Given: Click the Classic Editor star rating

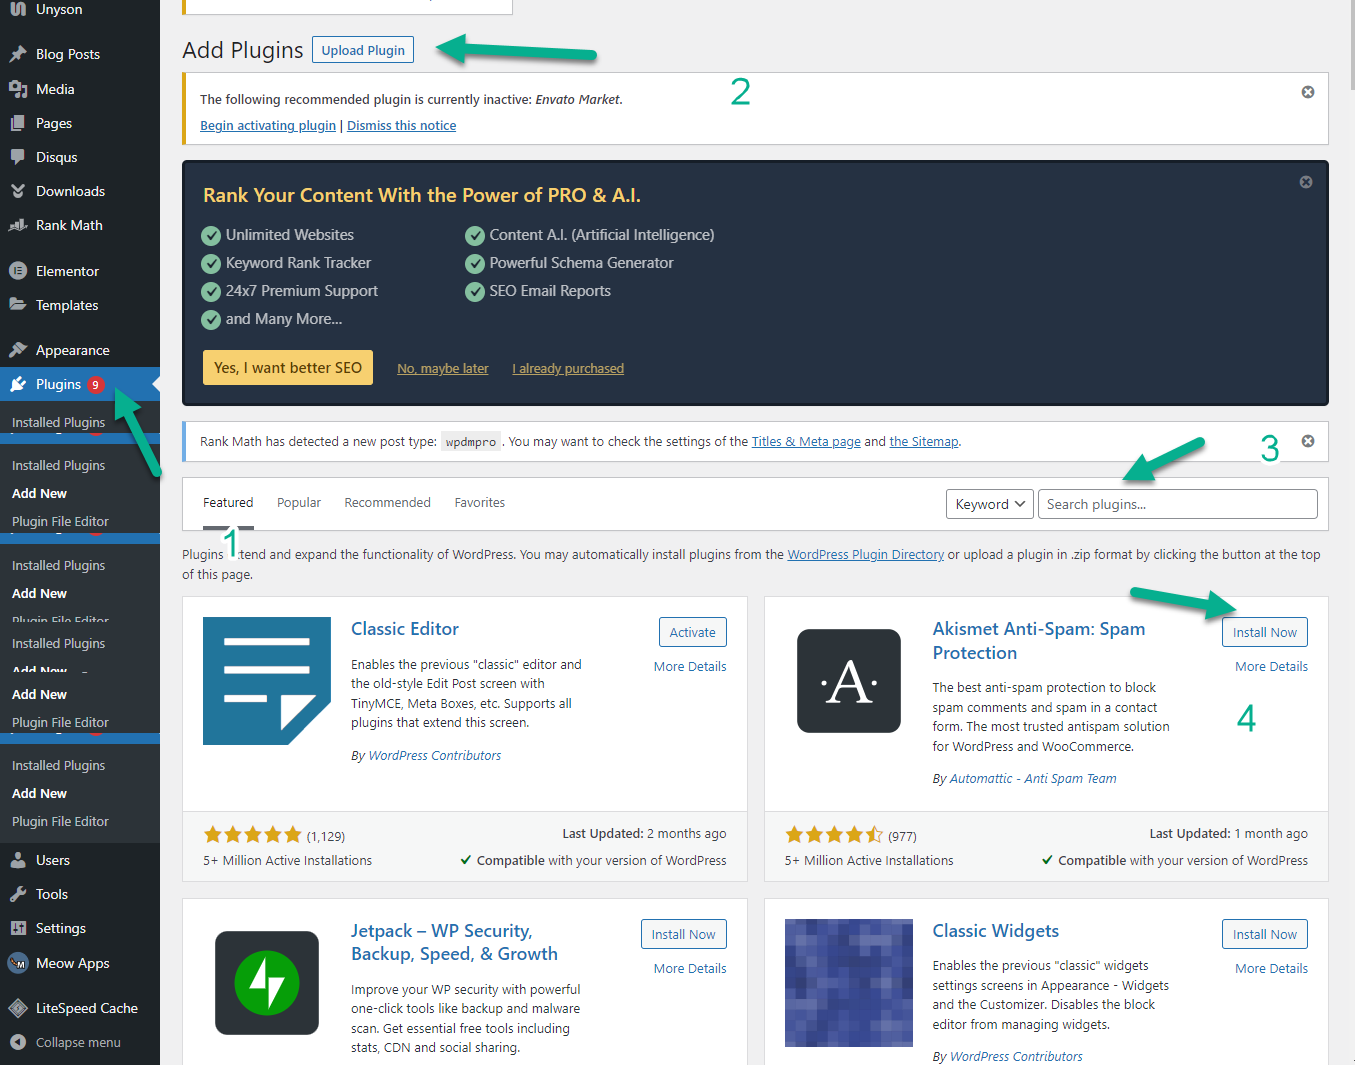Looking at the screenshot, I should 253,835.
